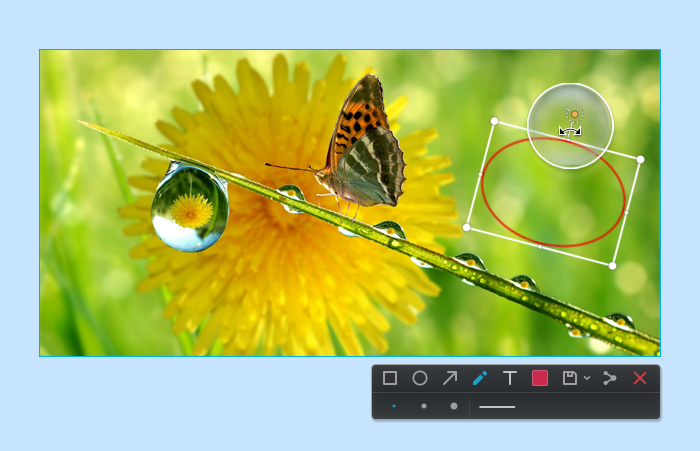Click top-right corner handle of selection box

point(640,159)
